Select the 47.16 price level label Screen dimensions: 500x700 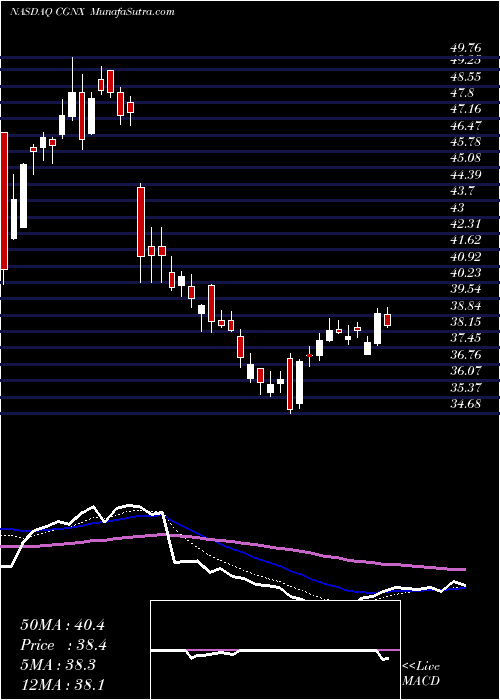tap(465, 109)
